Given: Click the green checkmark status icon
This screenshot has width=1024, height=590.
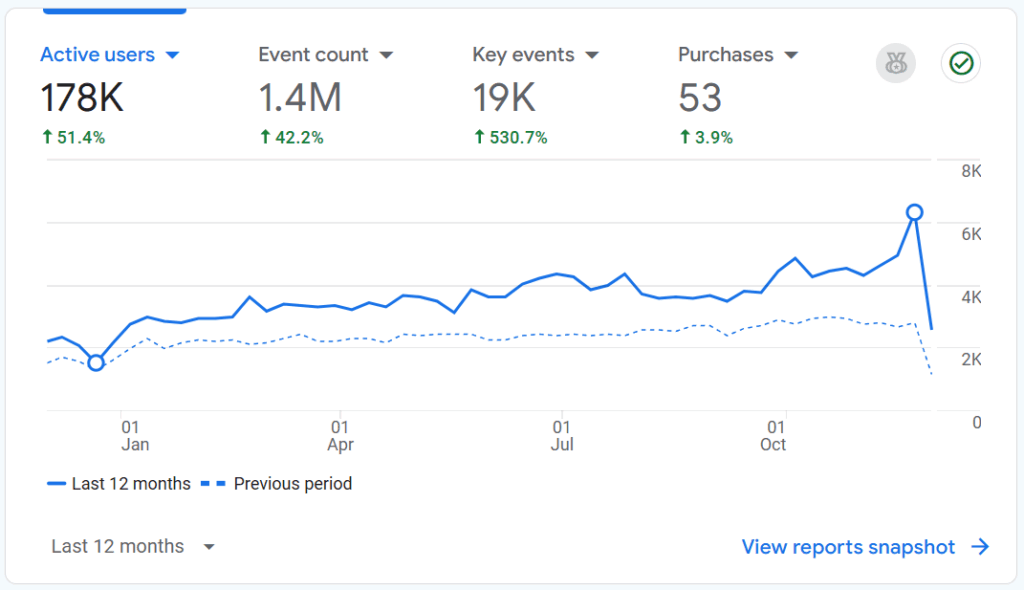Looking at the screenshot, I should click(960, 63).
